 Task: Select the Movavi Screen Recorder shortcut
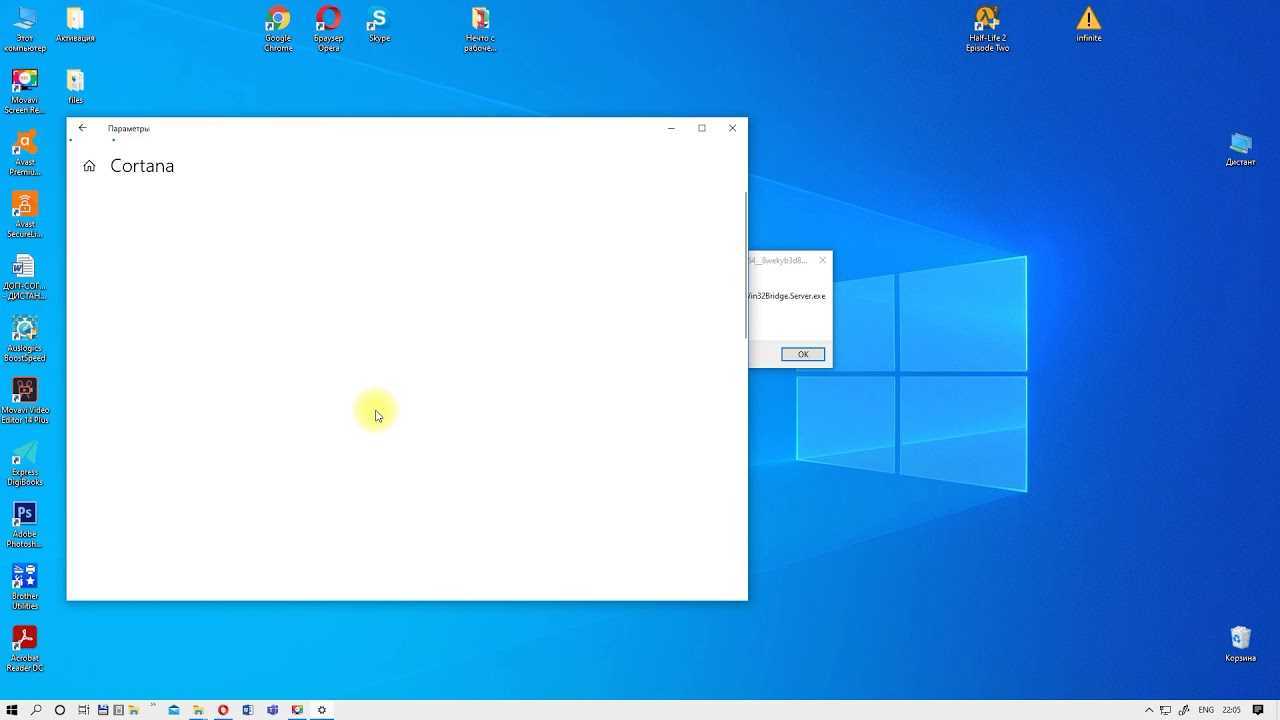25,91
